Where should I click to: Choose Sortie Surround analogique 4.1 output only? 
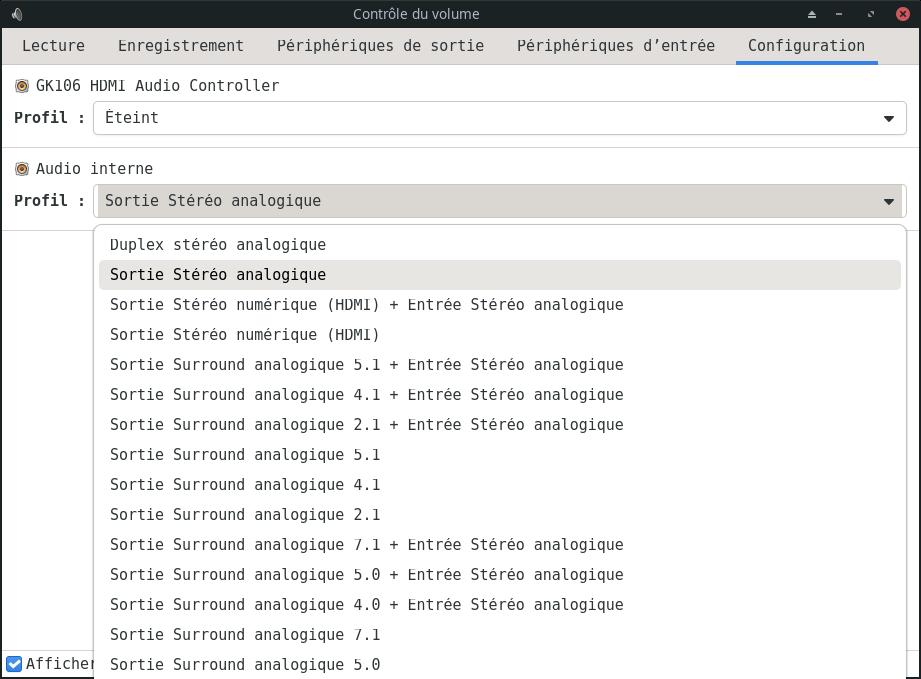point(500,485)
